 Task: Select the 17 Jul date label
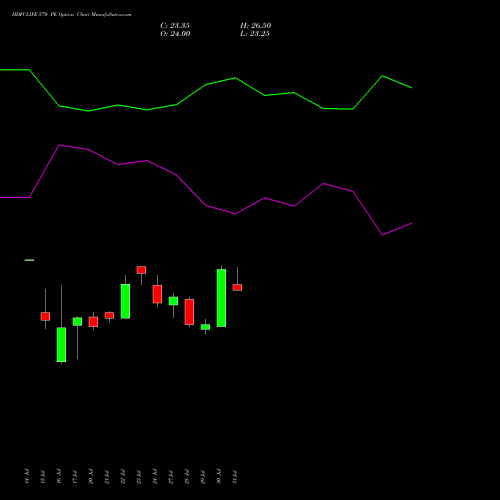click(75, 477)
